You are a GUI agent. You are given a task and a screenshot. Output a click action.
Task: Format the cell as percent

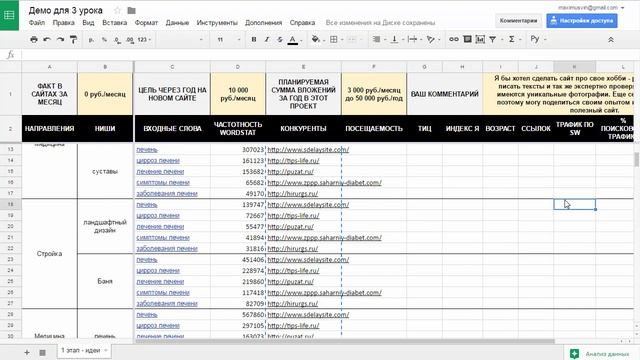coord(104,40)
